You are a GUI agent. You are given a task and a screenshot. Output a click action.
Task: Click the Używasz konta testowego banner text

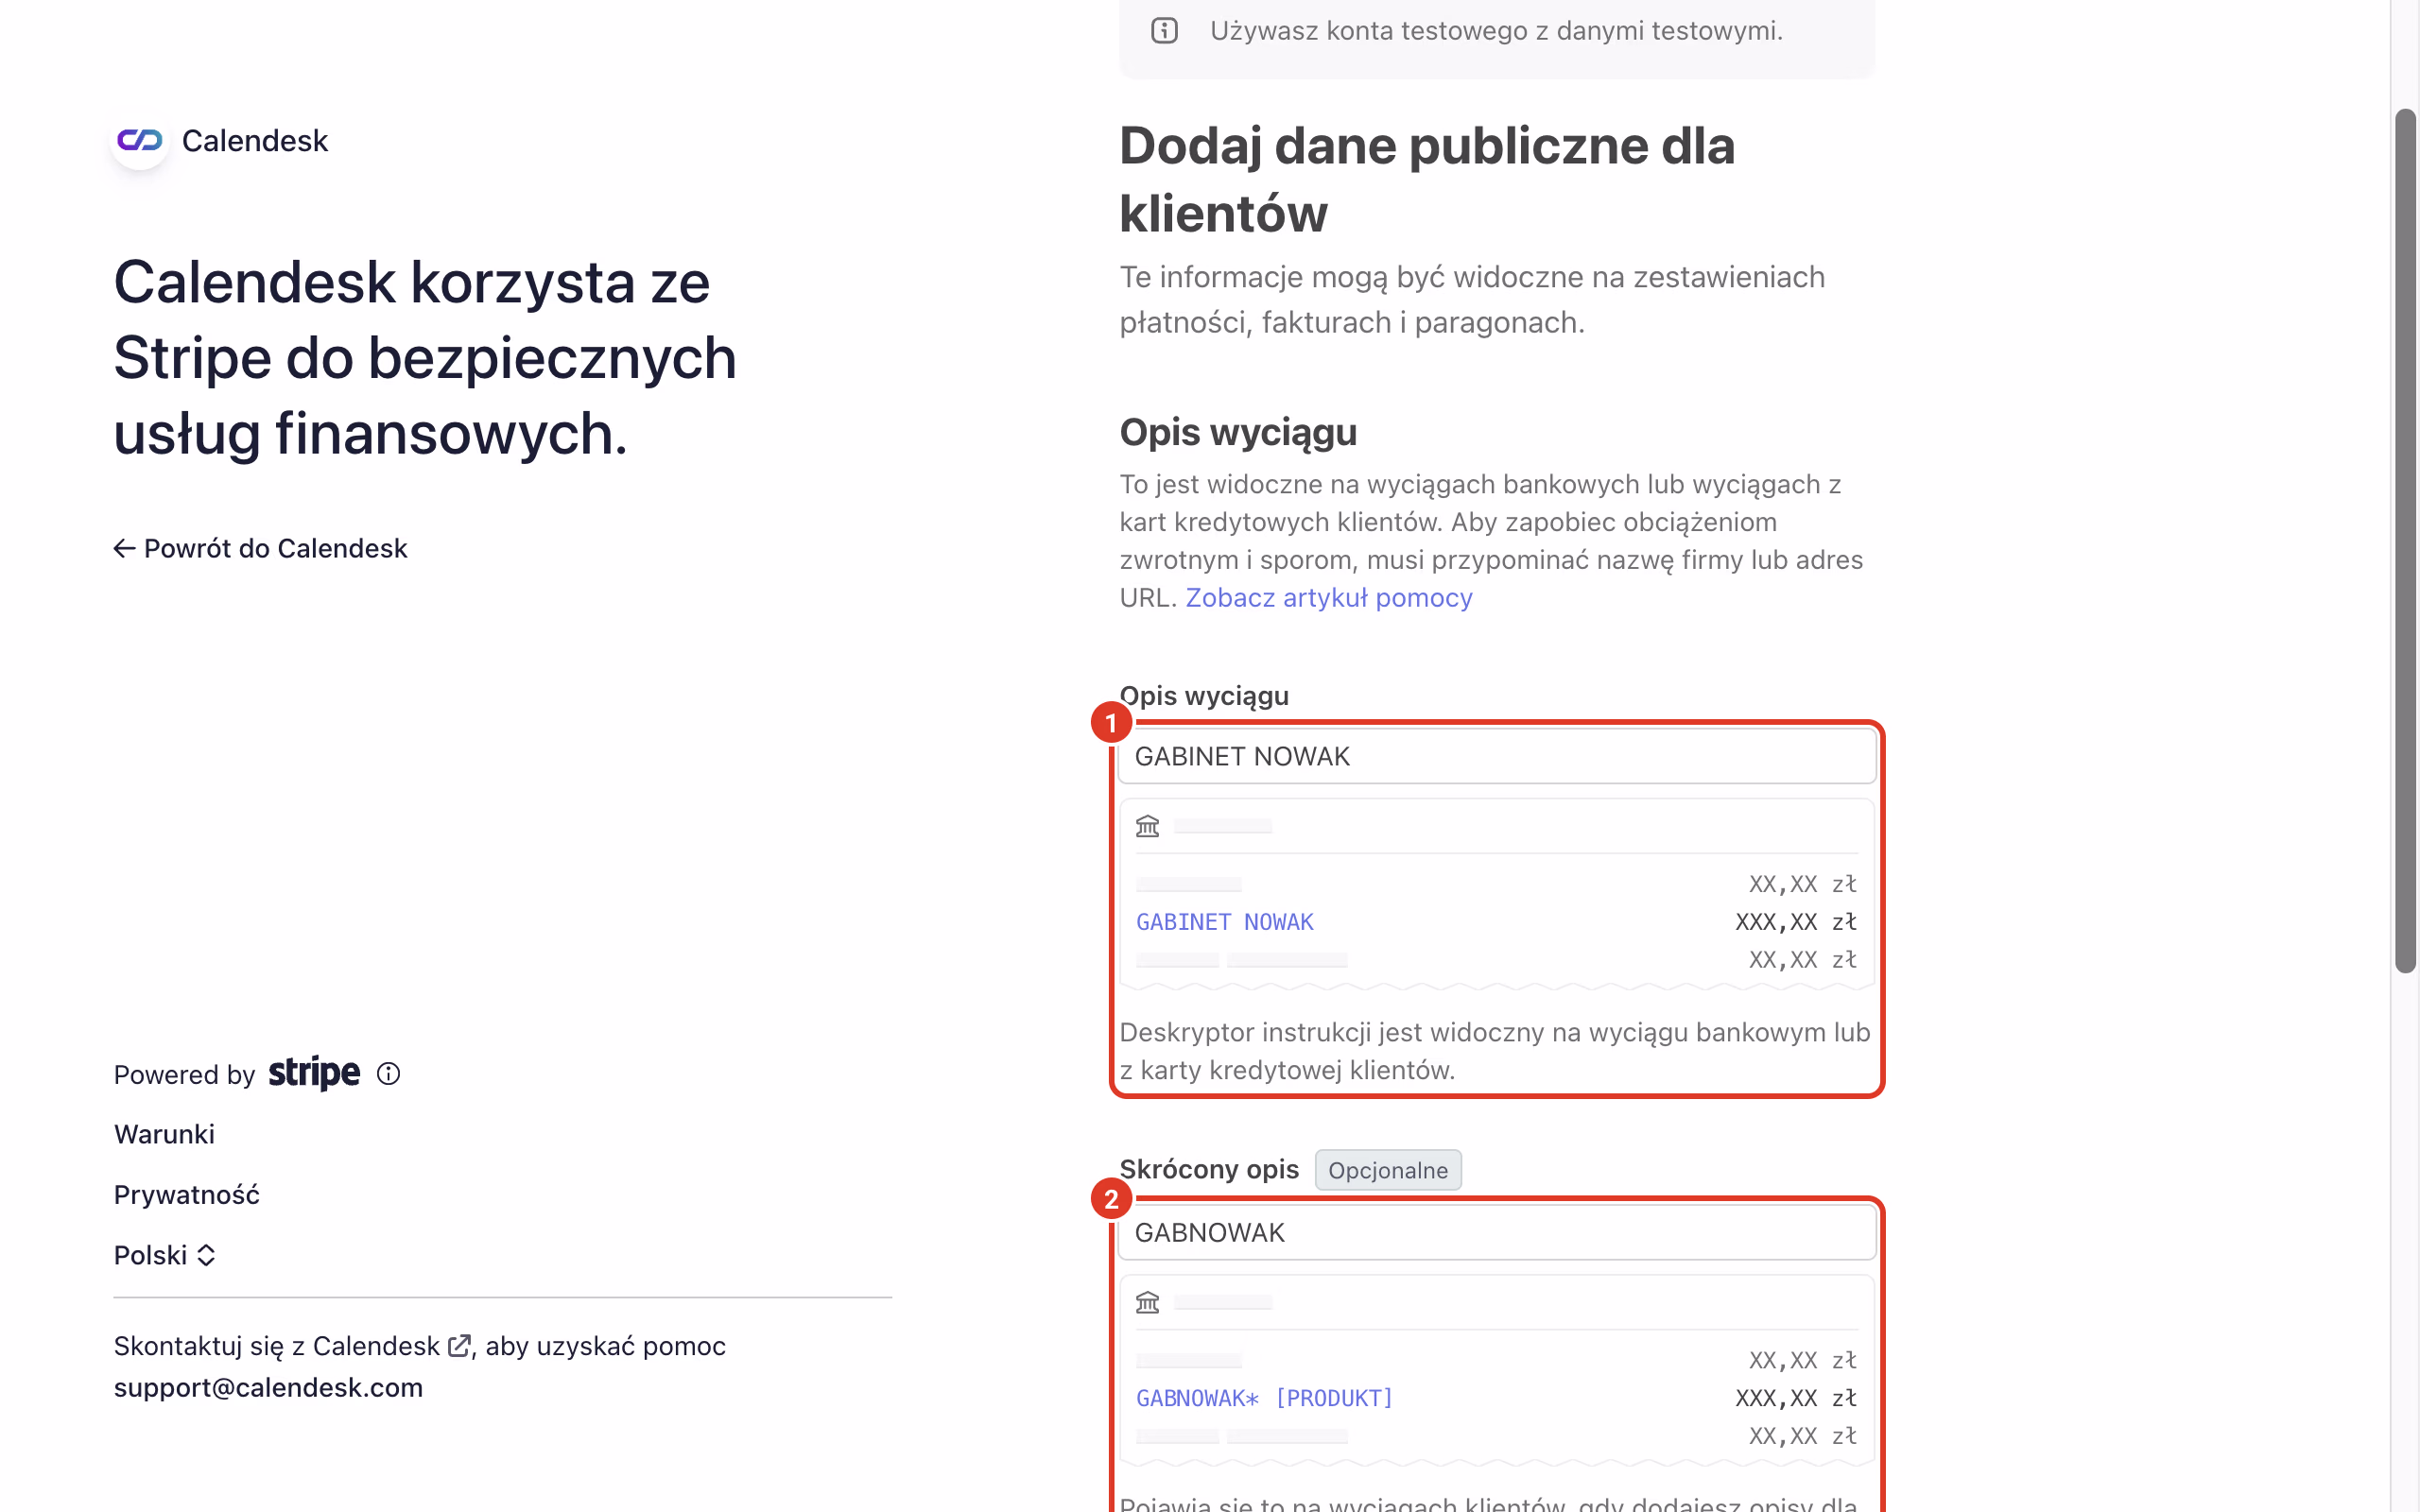pyautogui.click(x=1496, y=31)
